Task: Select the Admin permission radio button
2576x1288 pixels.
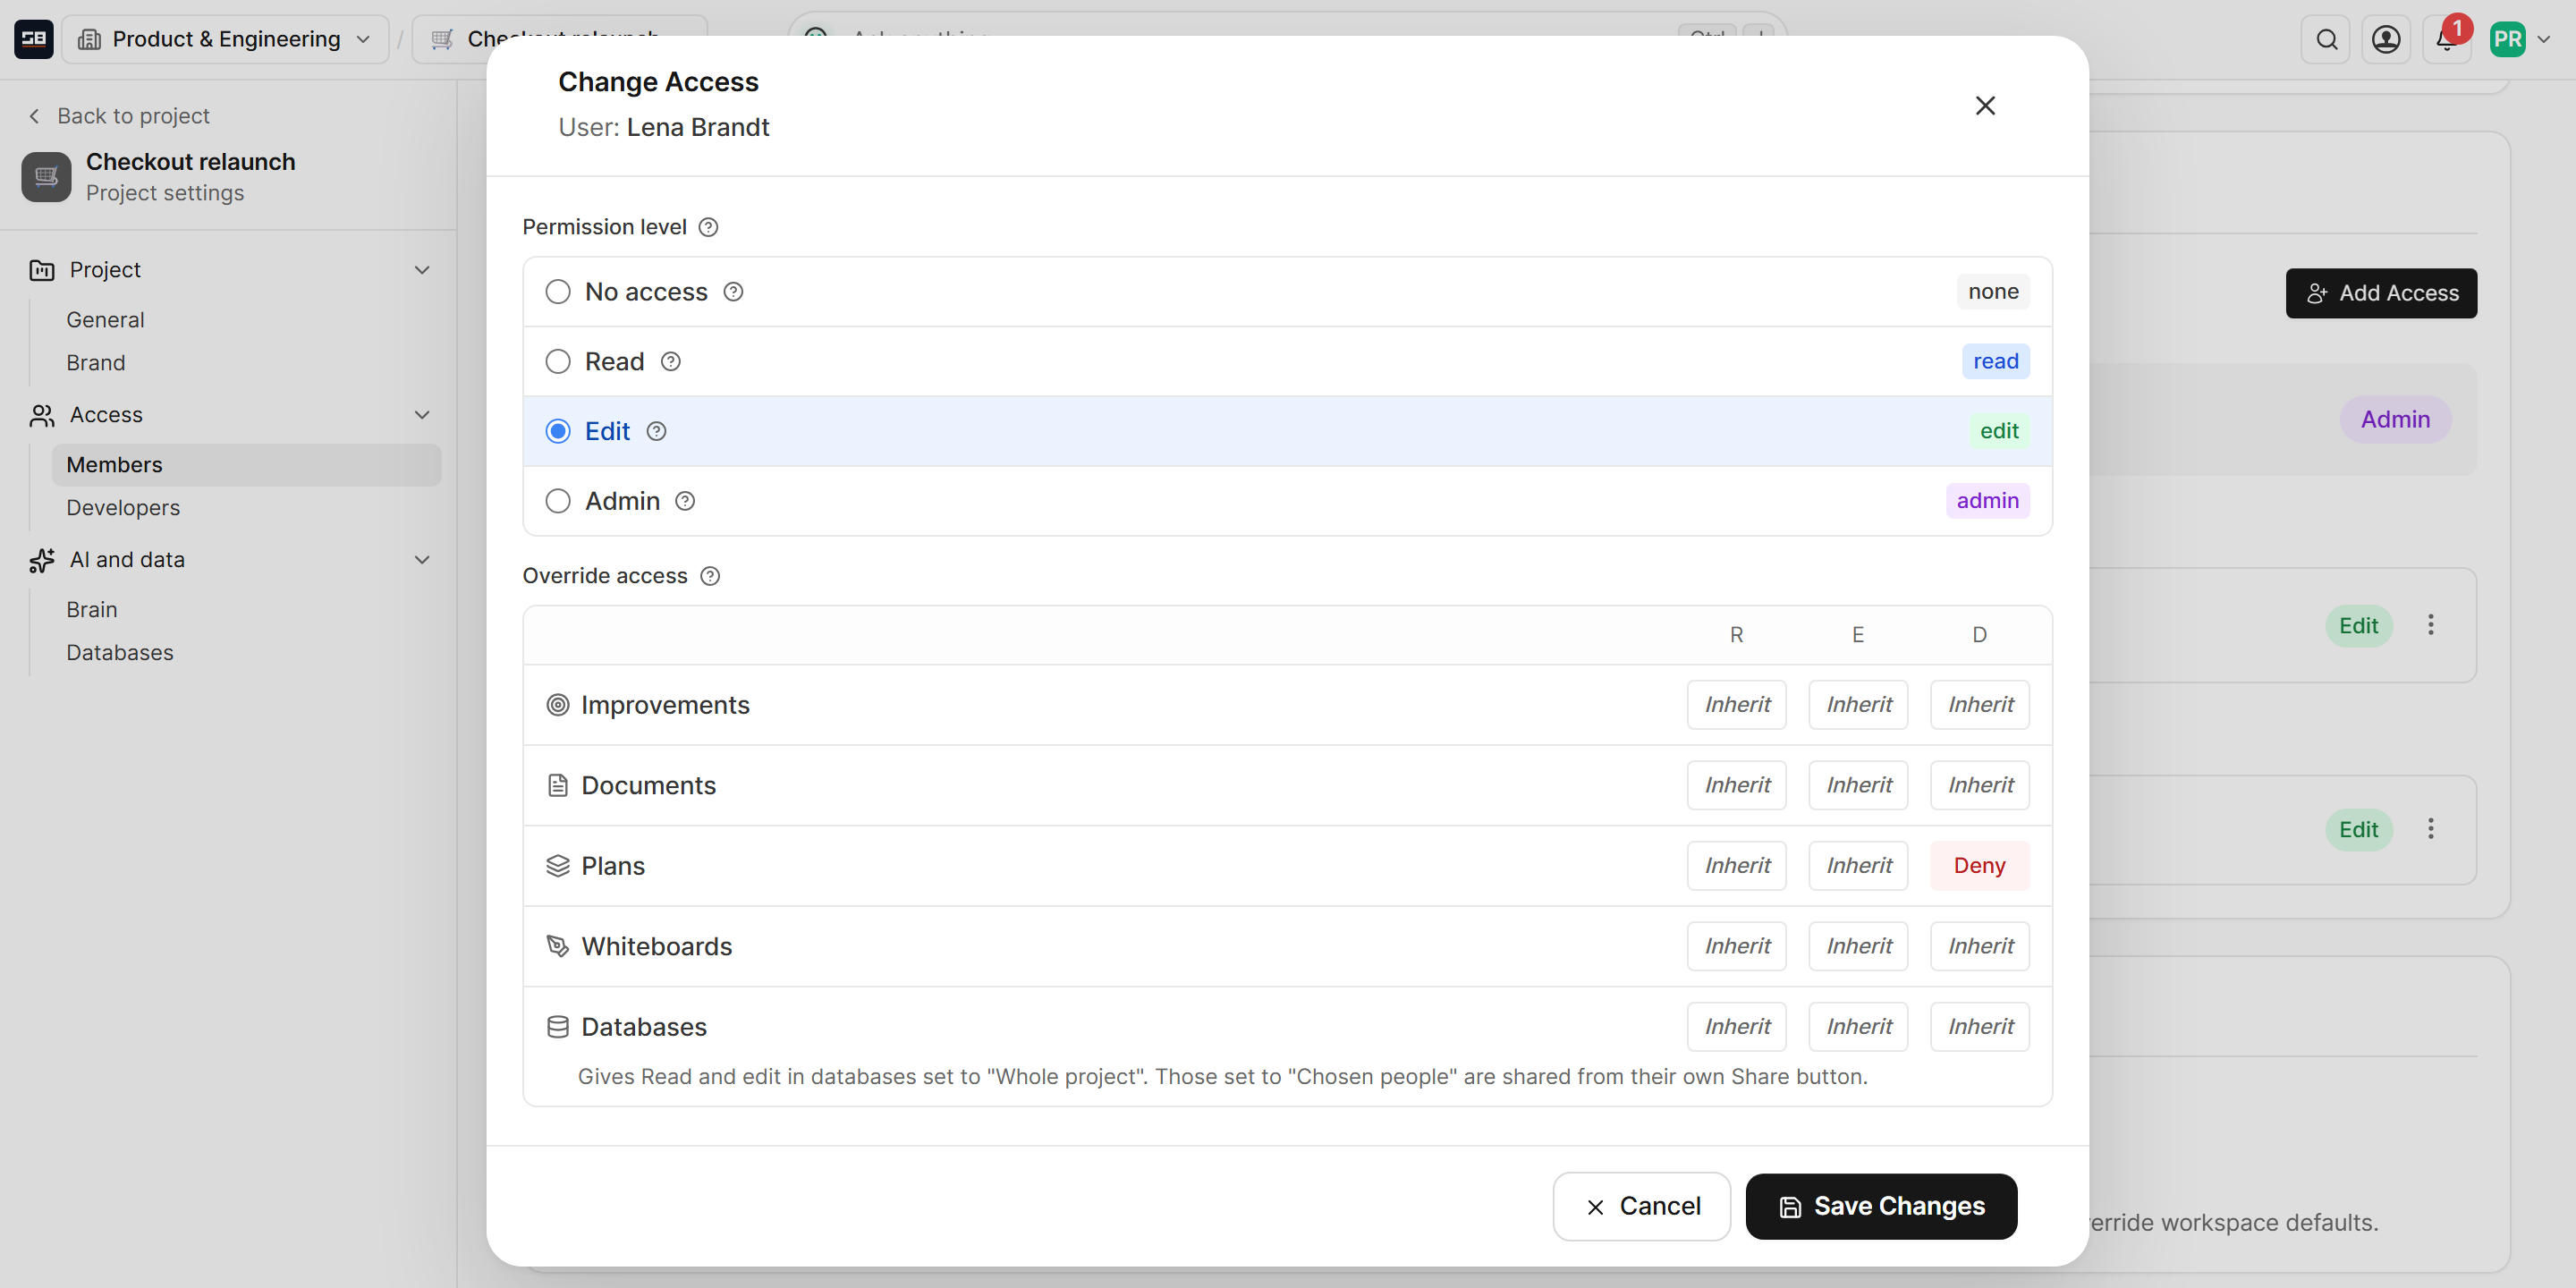Action: 558,501
